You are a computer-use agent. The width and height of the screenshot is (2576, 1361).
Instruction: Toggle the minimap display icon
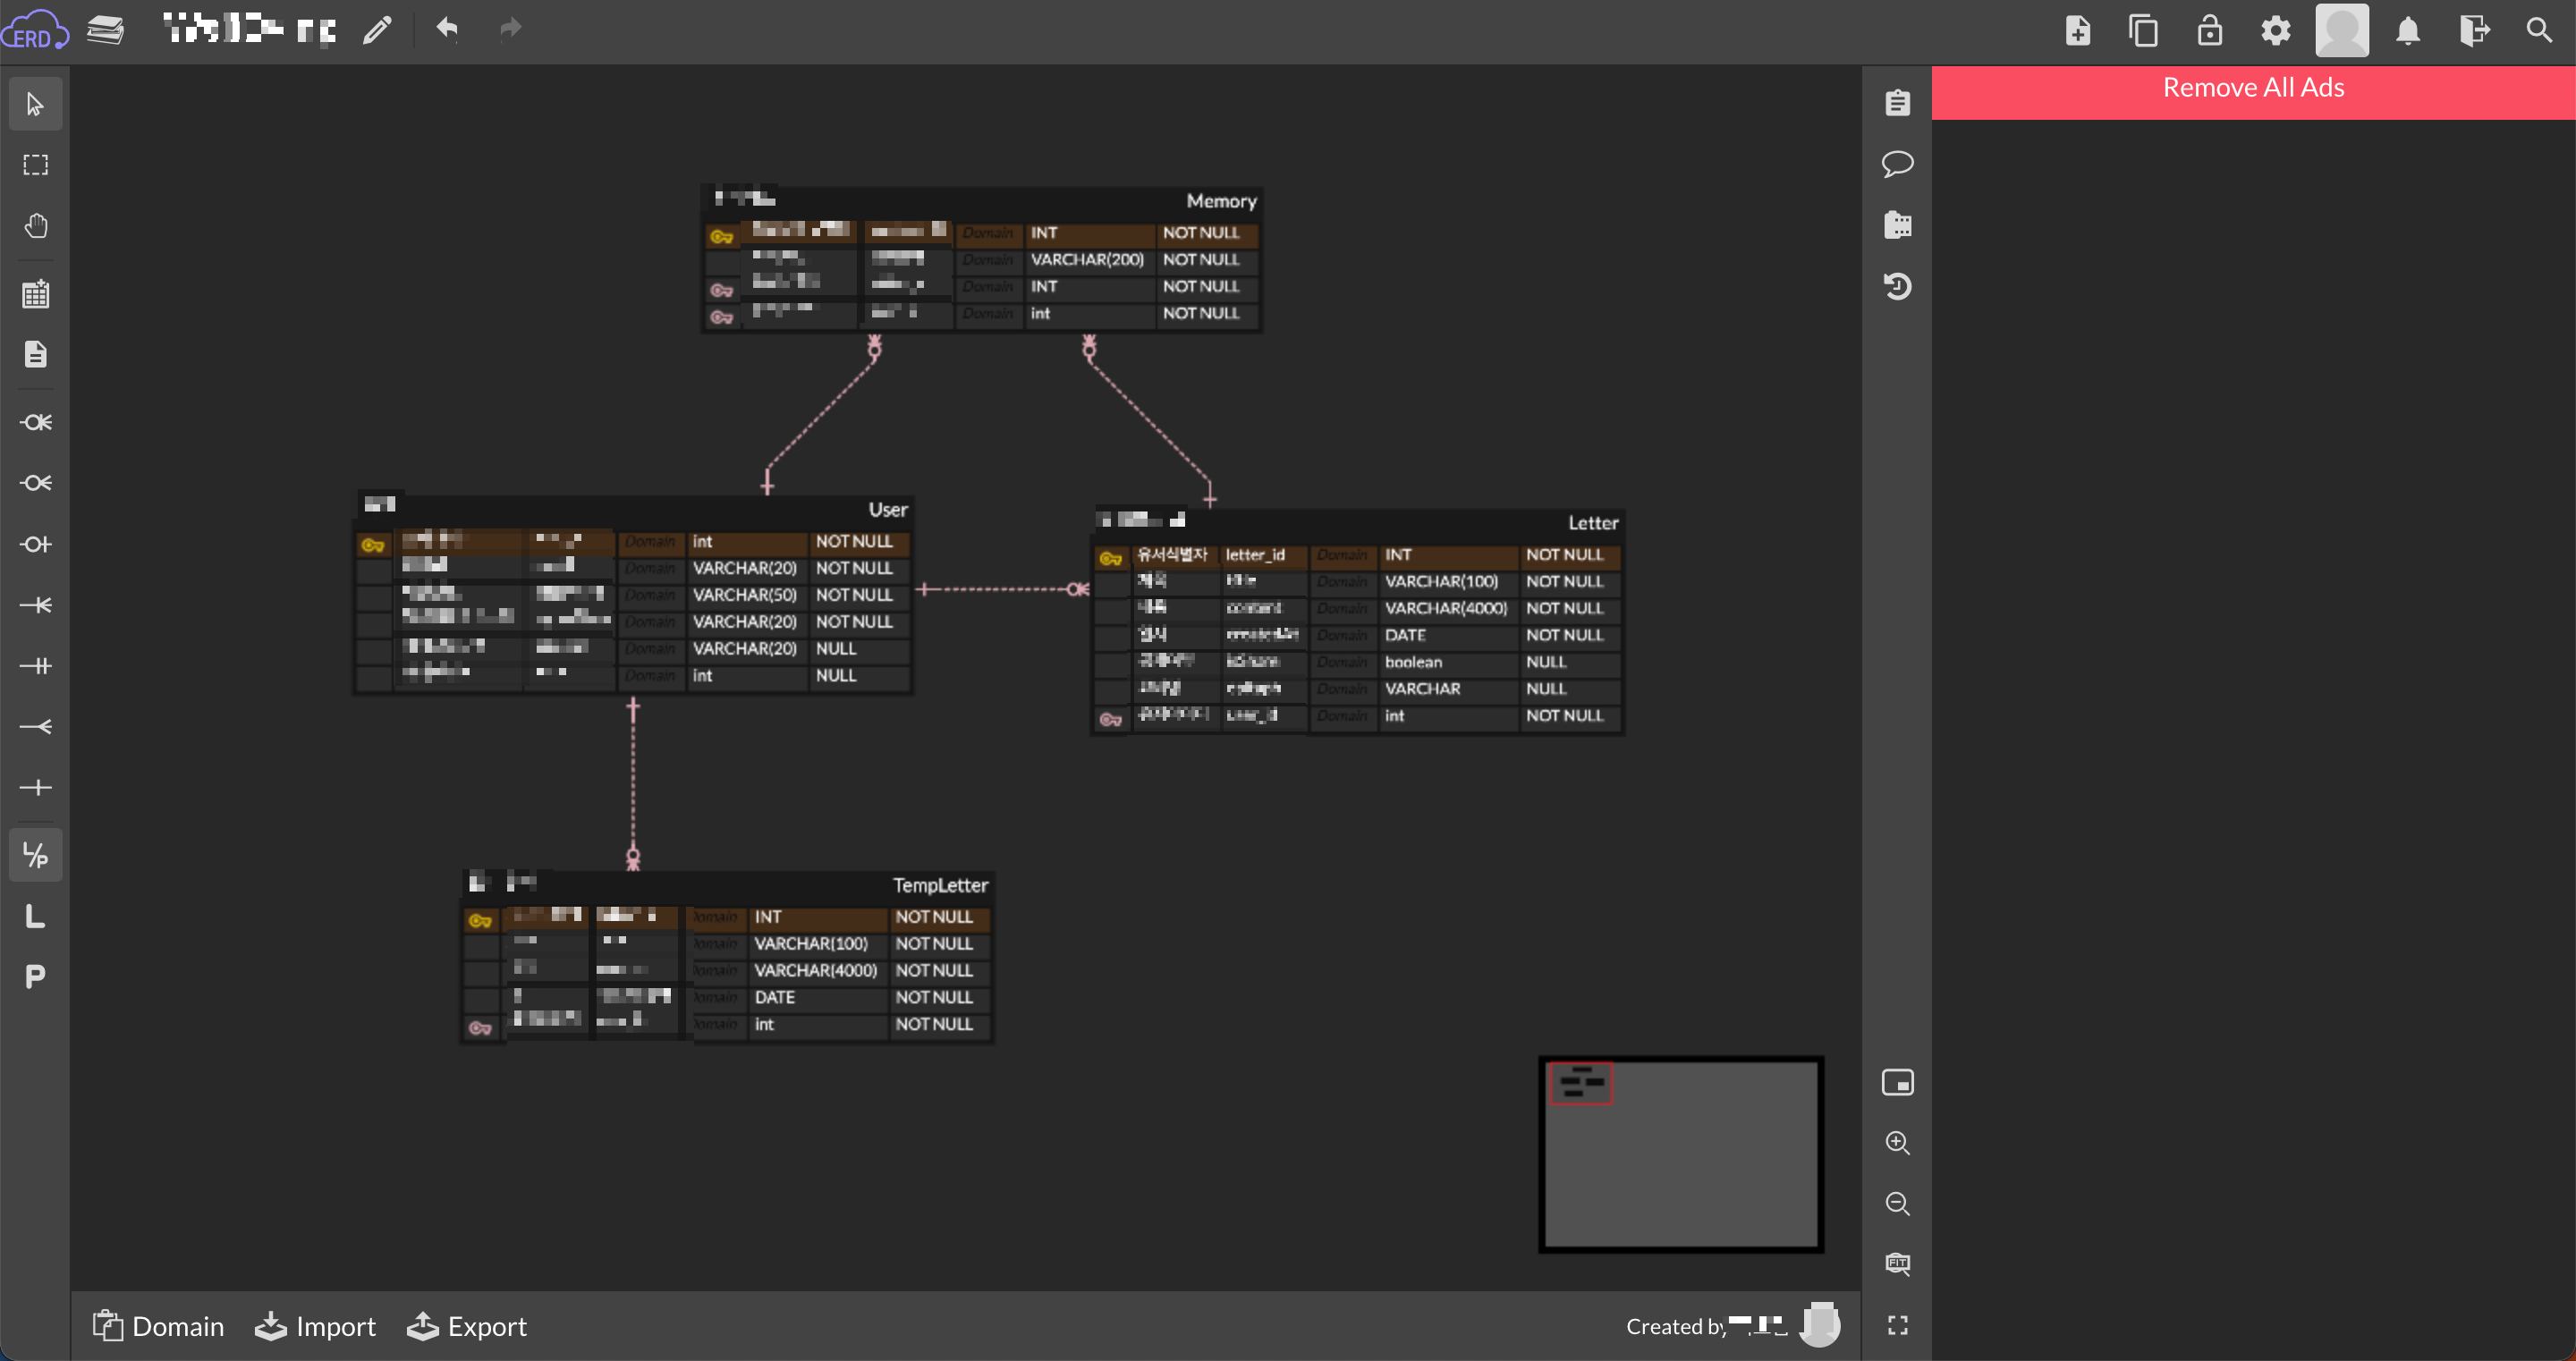pos(1897,1083)
